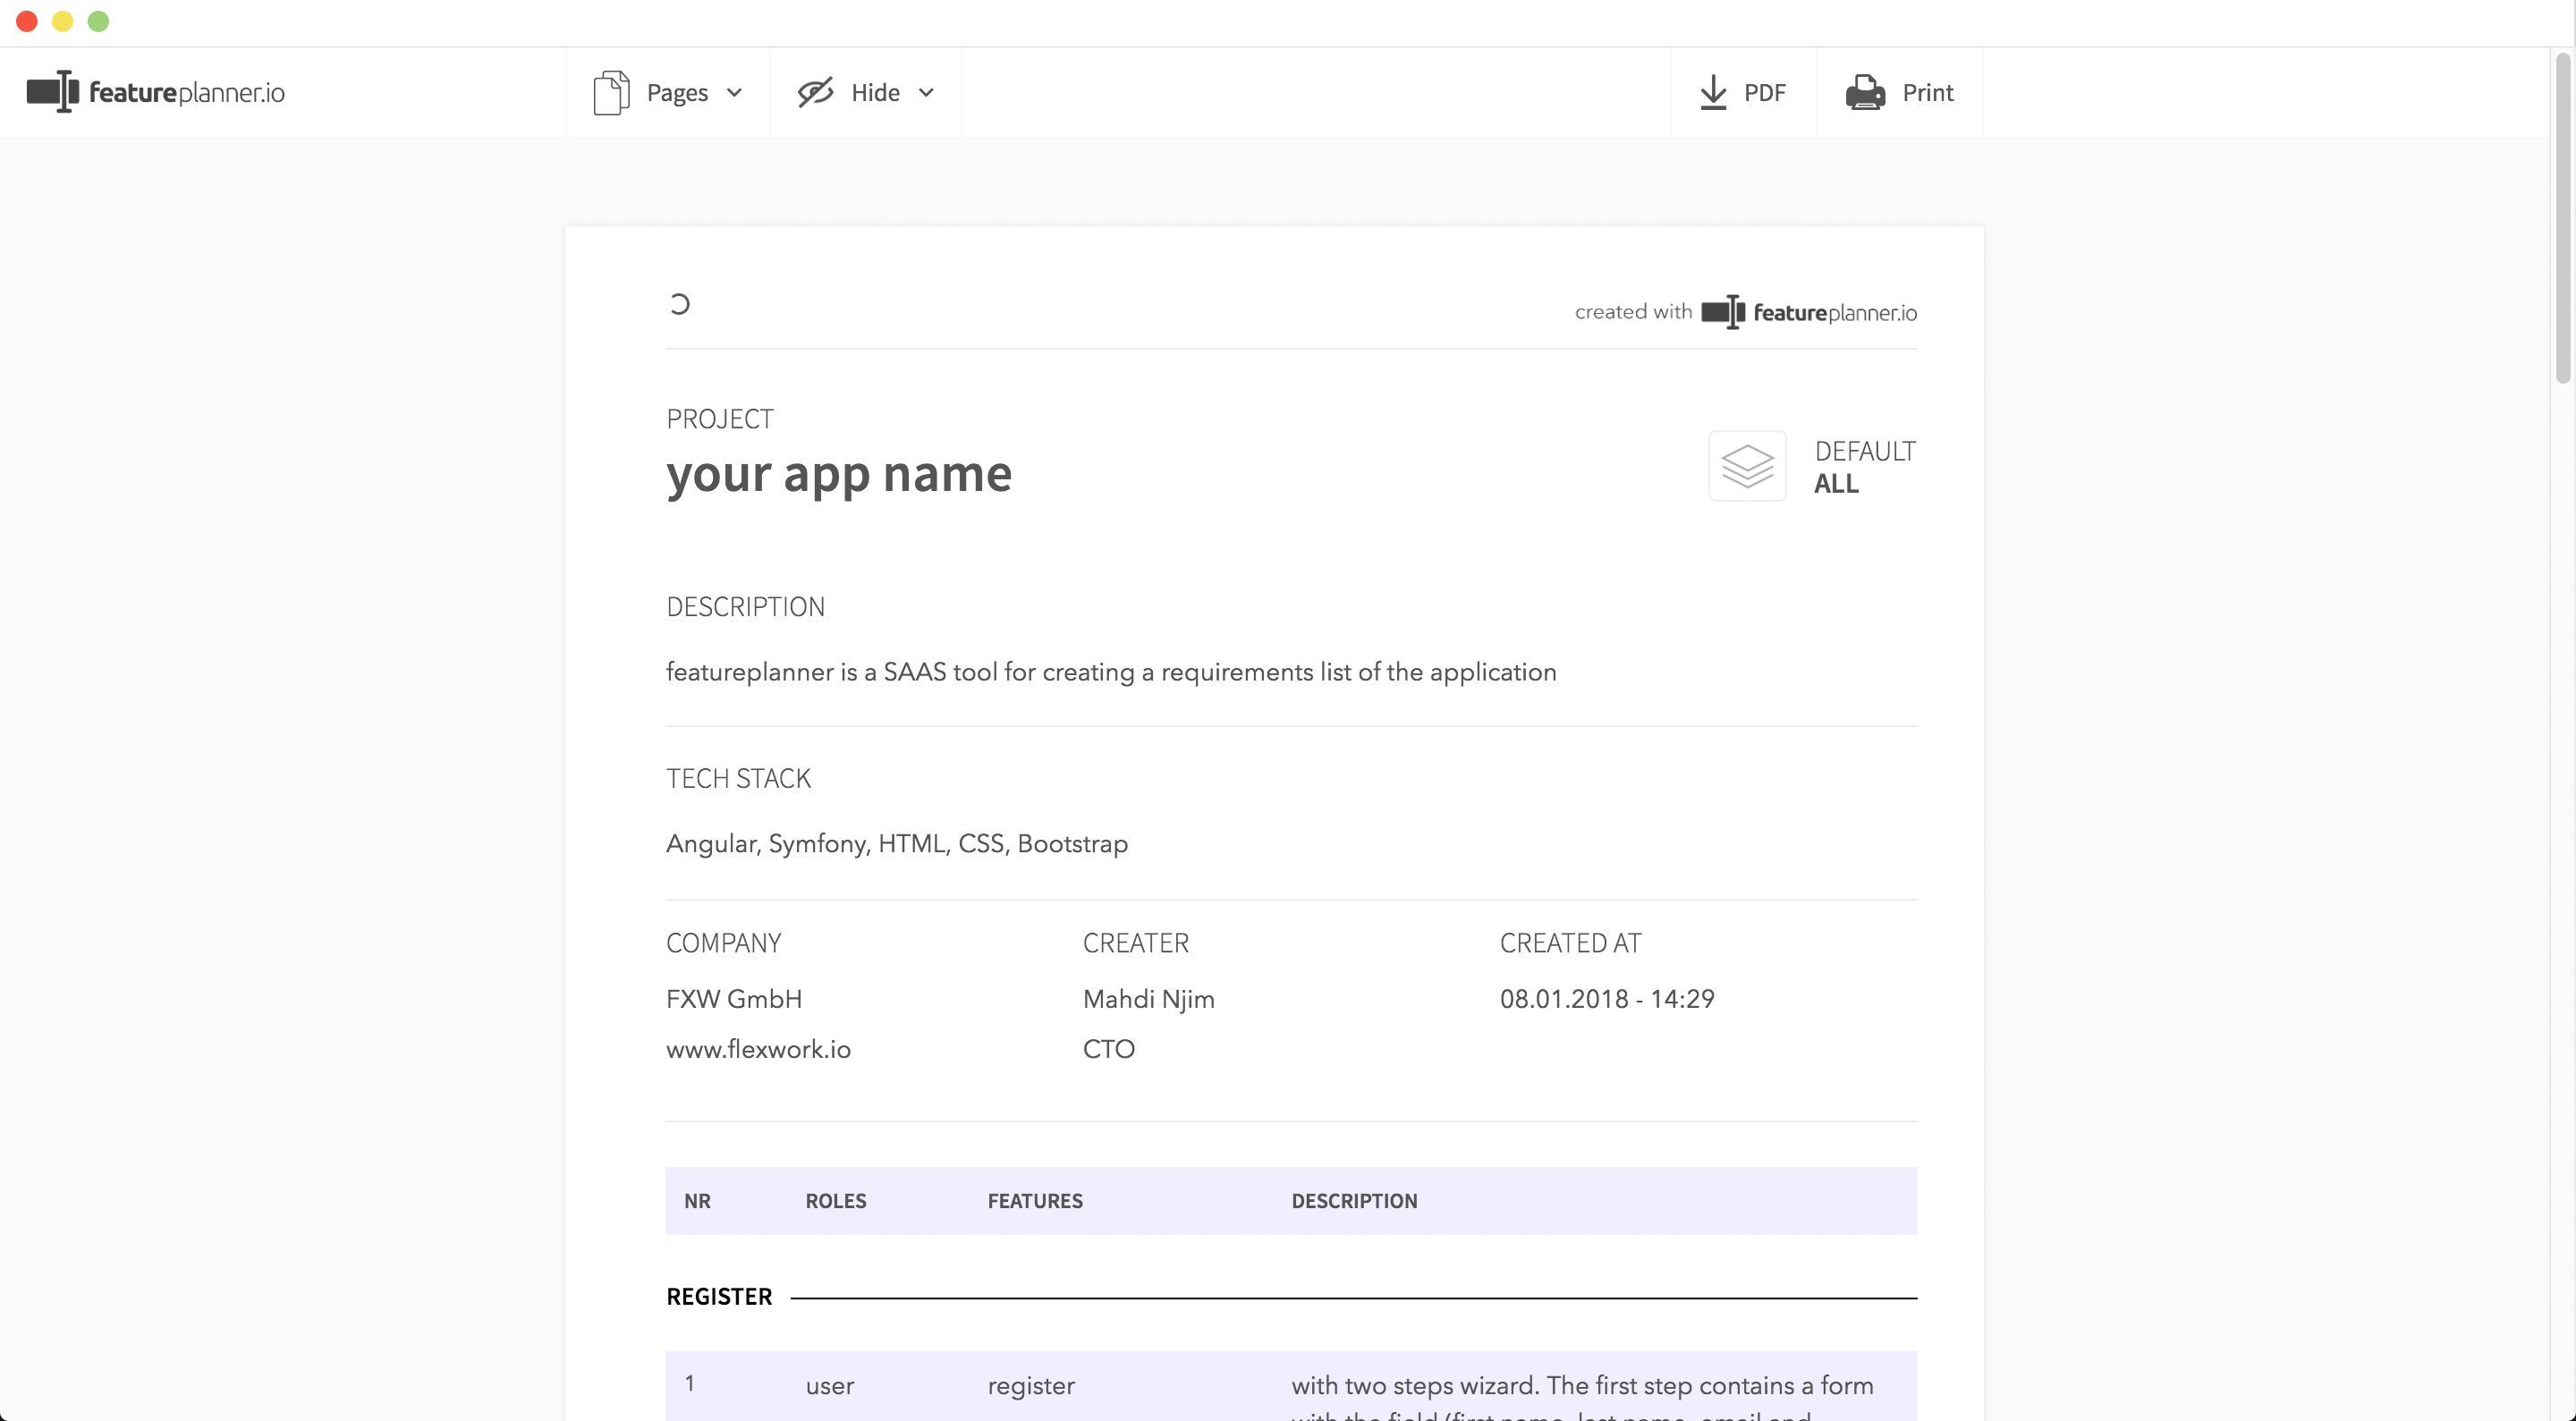Viewport: 2576px width, 1421px height.
Task: Toggle visibility using the Hide control
Action: pyautogui.click(x=874, y=92)
